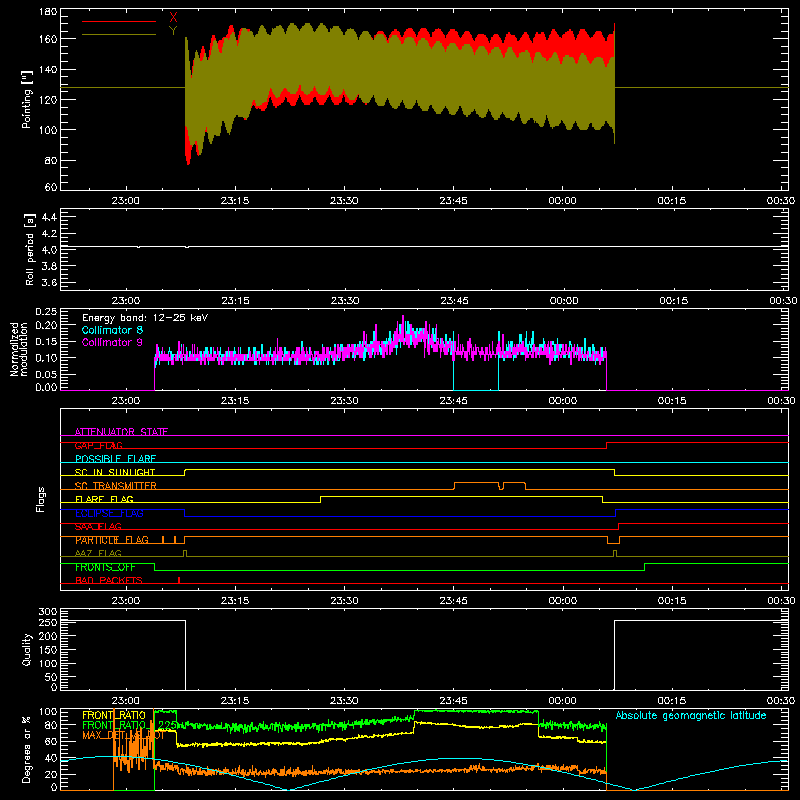Click the 23:30 time label under Roll period plot
The height and width of the screenshot is (800, 800).
click(344, 301)
